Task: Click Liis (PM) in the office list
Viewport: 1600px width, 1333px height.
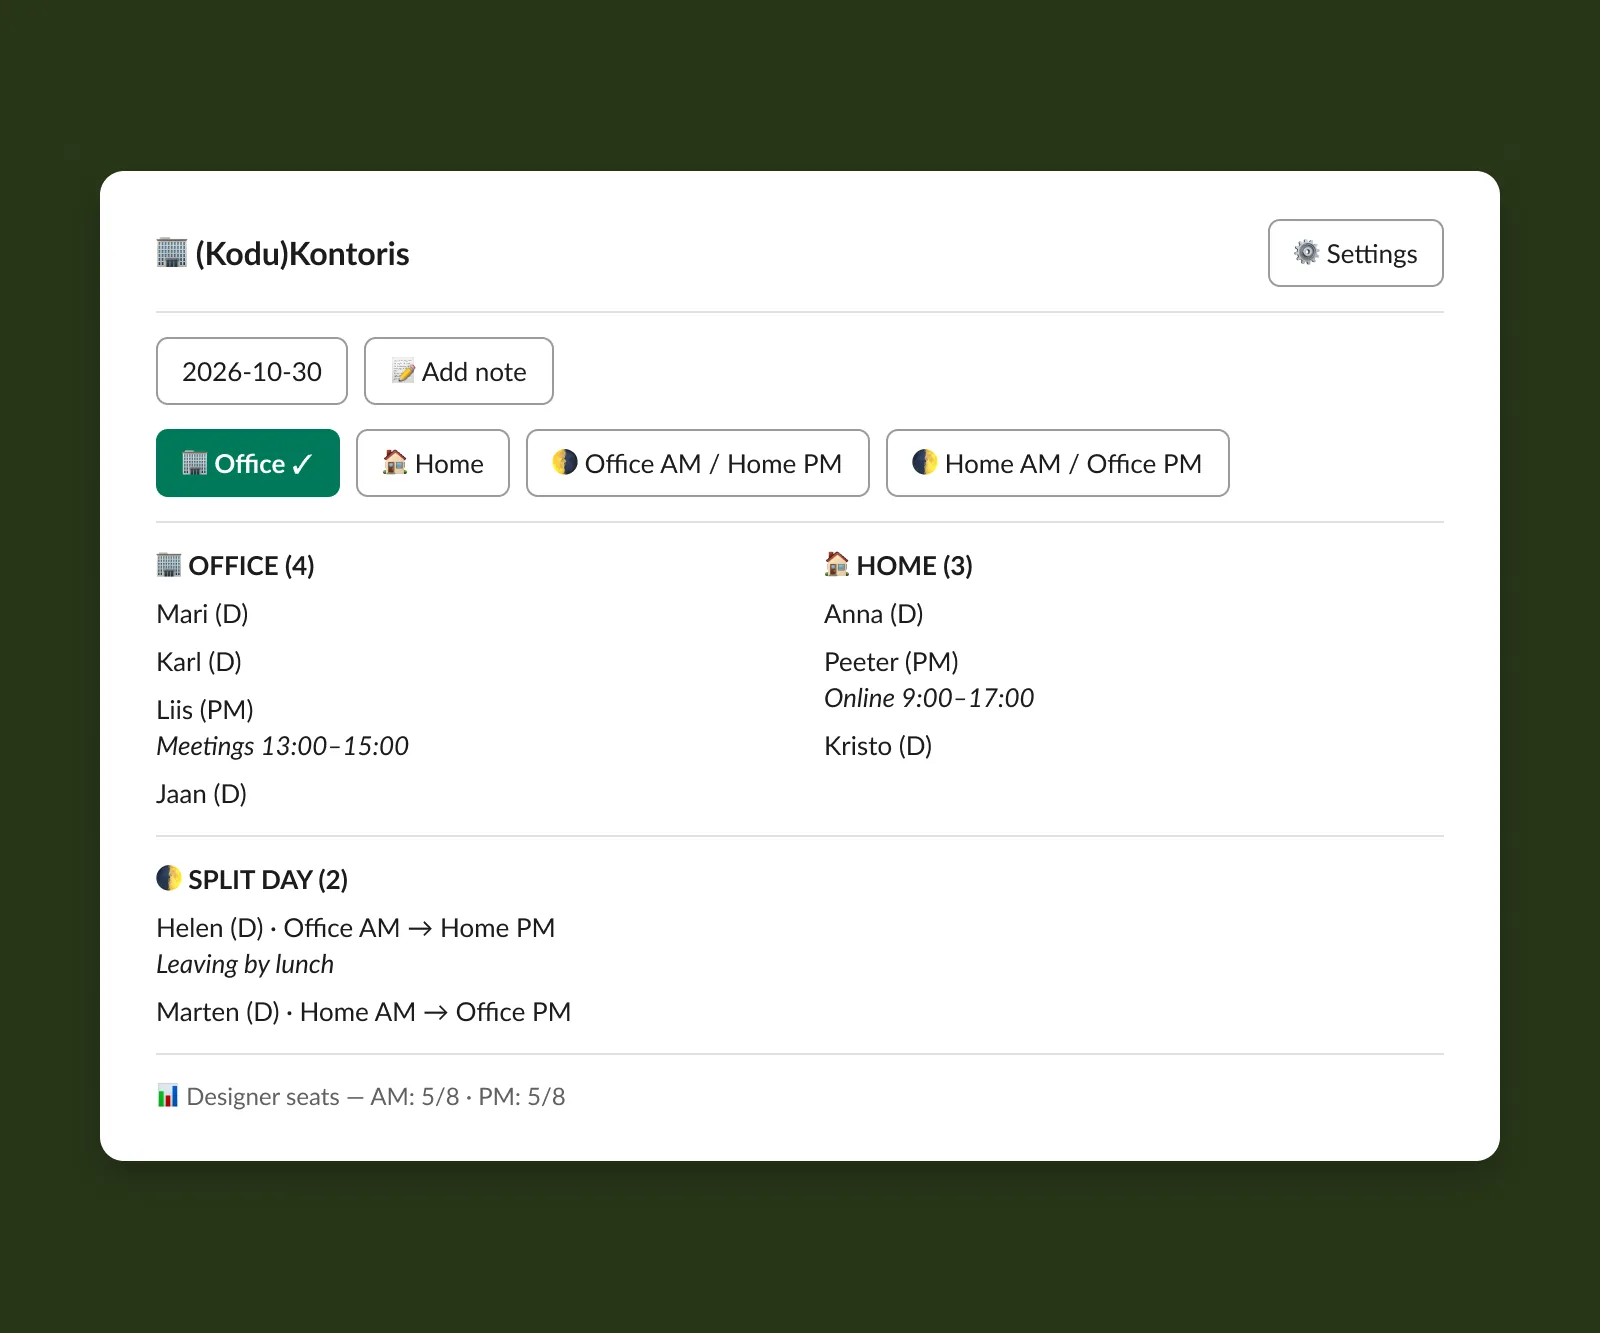Action: click(x=205, y=710)
